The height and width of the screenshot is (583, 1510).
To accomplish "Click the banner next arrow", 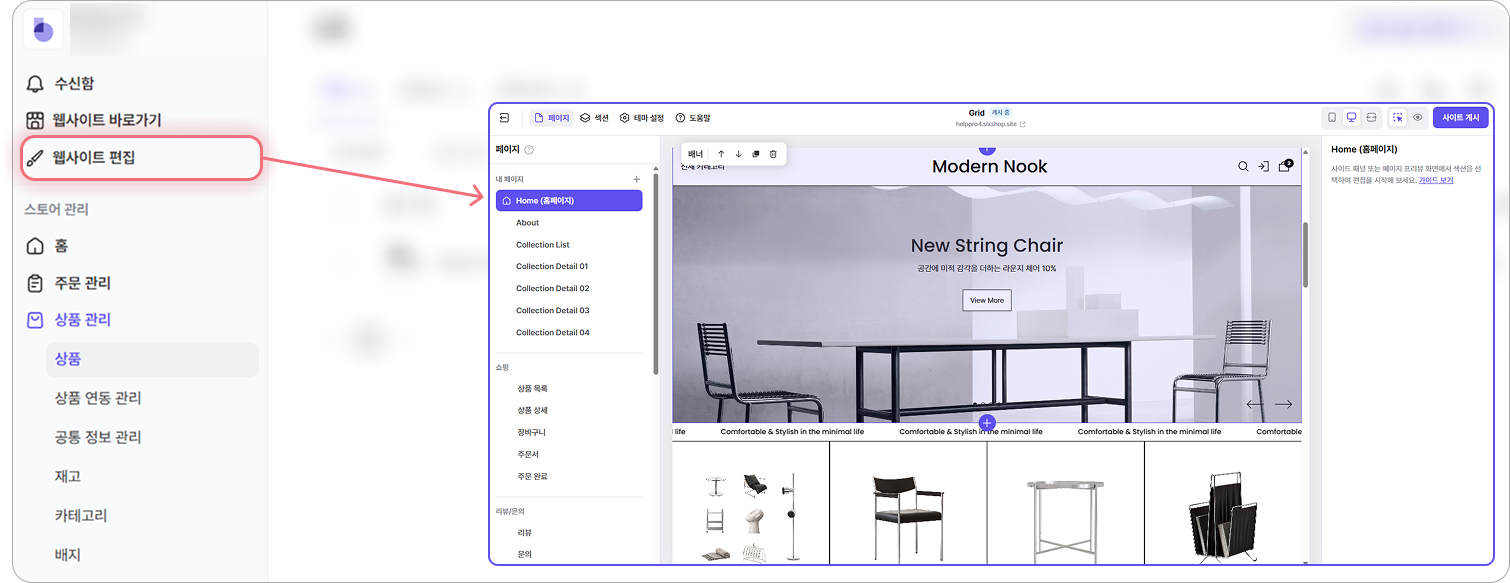I will [1283, 404].
